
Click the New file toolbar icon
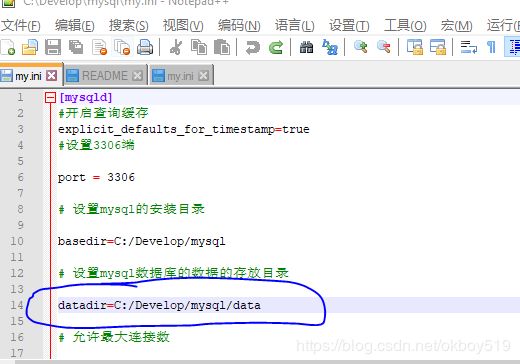pos(8,47)
